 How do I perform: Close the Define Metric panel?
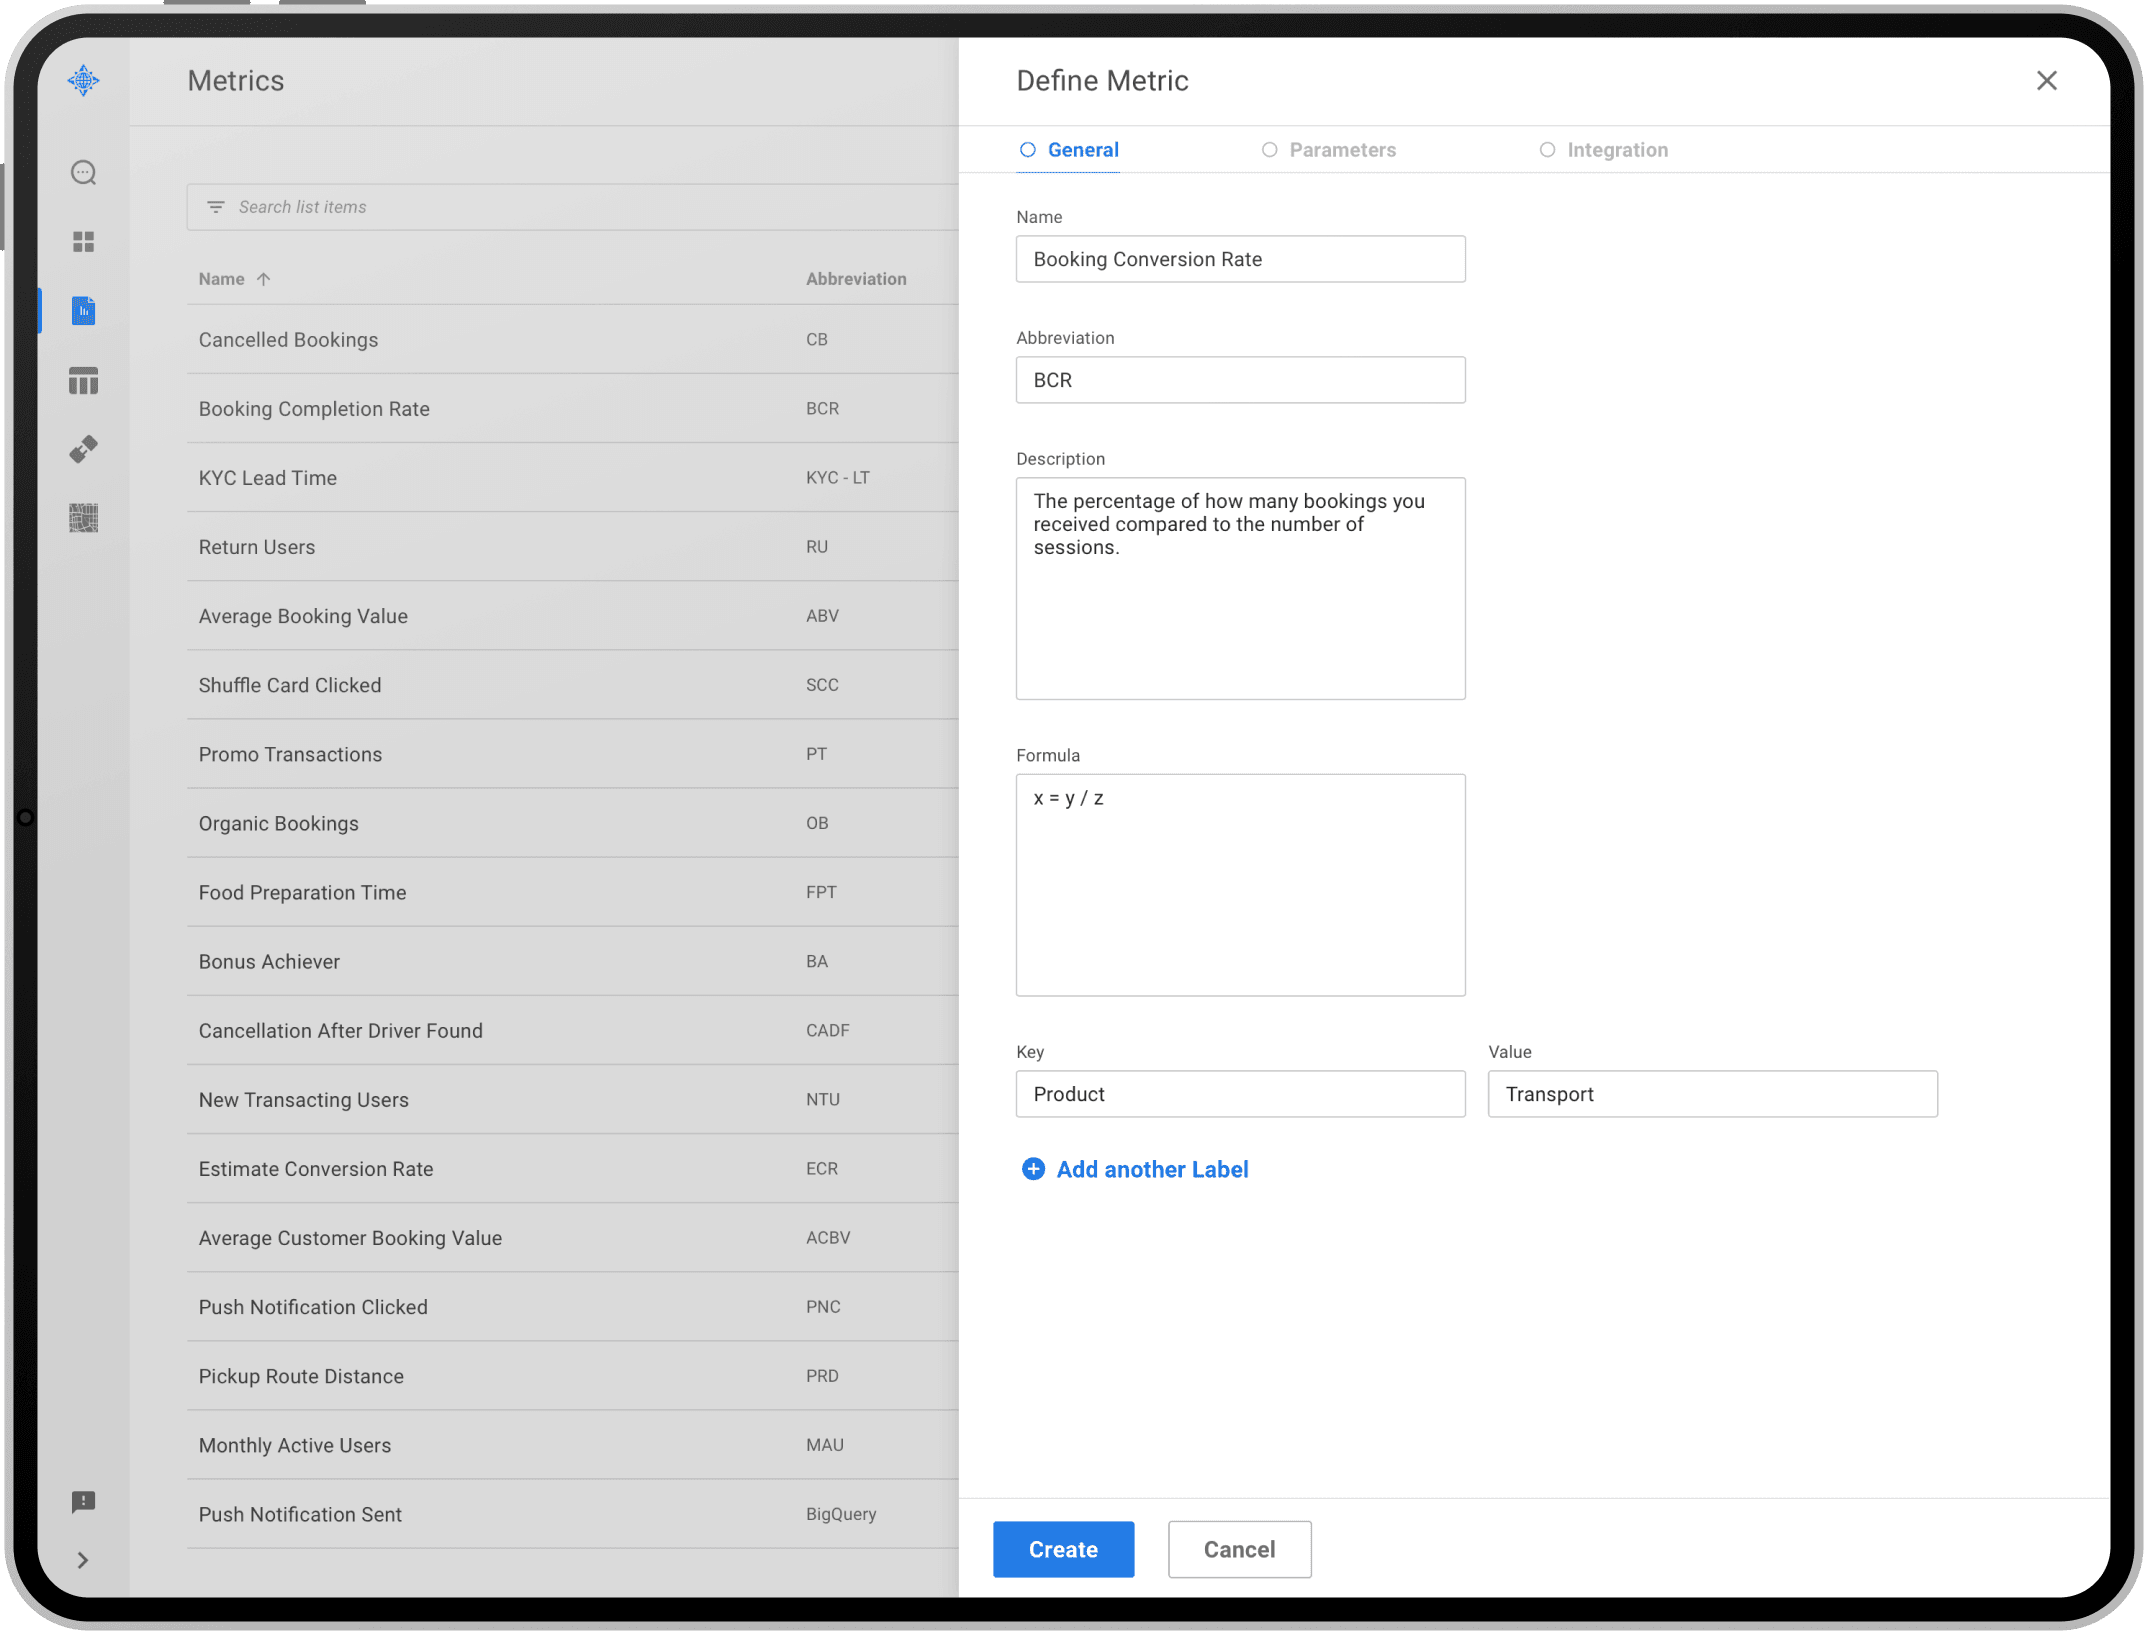coord(2046,80)
